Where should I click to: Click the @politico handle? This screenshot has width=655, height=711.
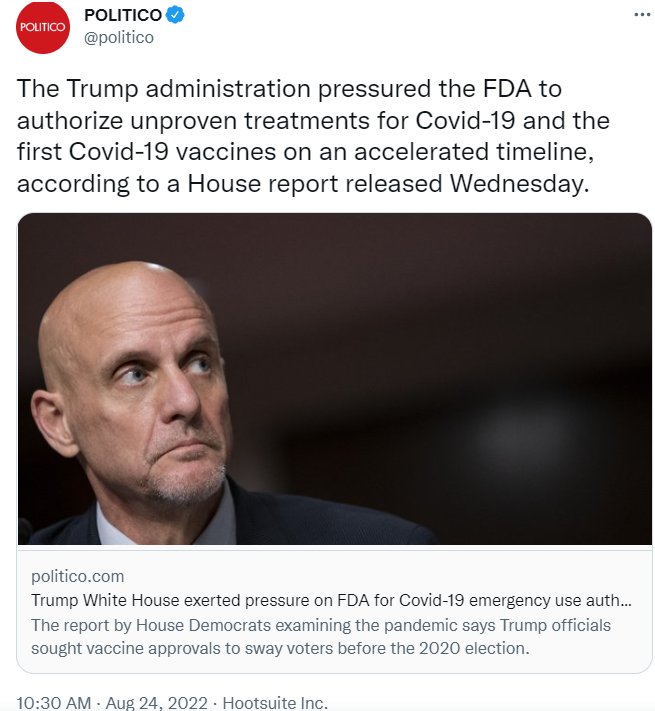point(119,38)
